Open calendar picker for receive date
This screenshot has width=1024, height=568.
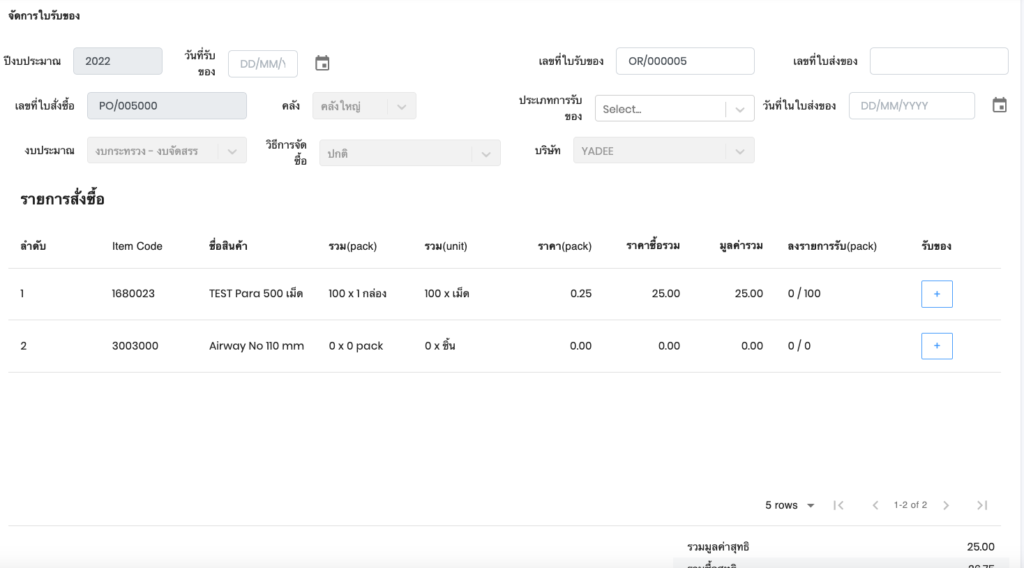pyautogui.click(x=322, y=63)
